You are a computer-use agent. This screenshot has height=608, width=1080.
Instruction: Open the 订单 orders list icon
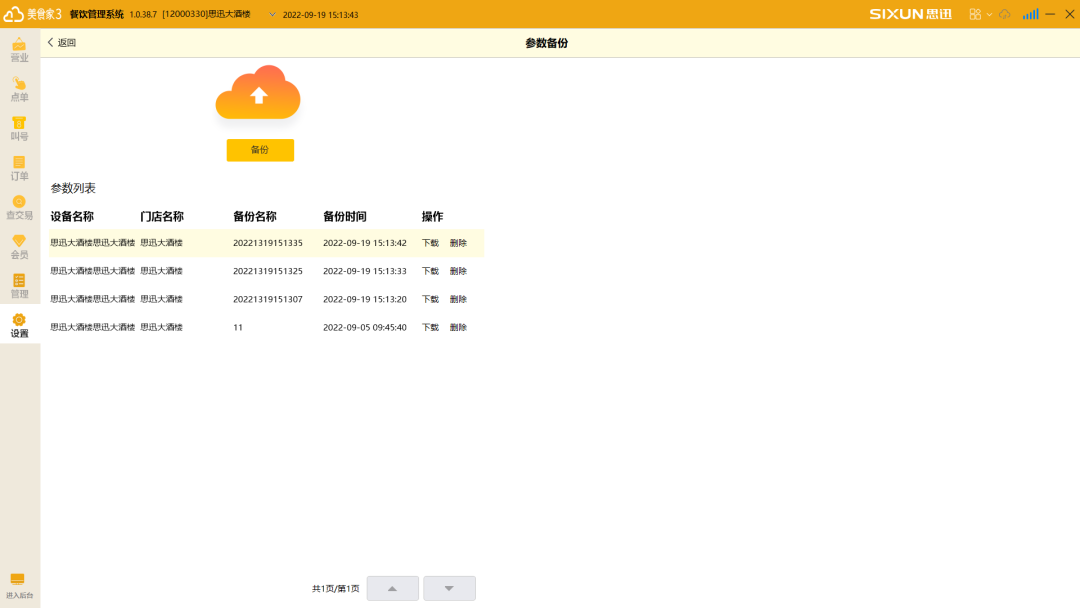pyautogui.click(x=20, y=166)
